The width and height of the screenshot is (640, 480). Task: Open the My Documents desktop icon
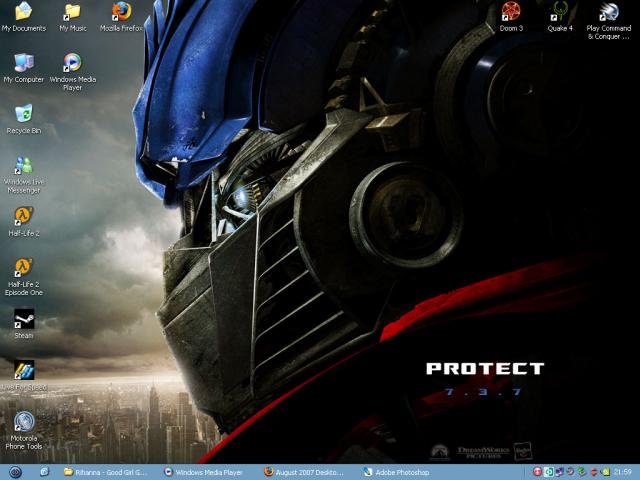coord(24,17)
